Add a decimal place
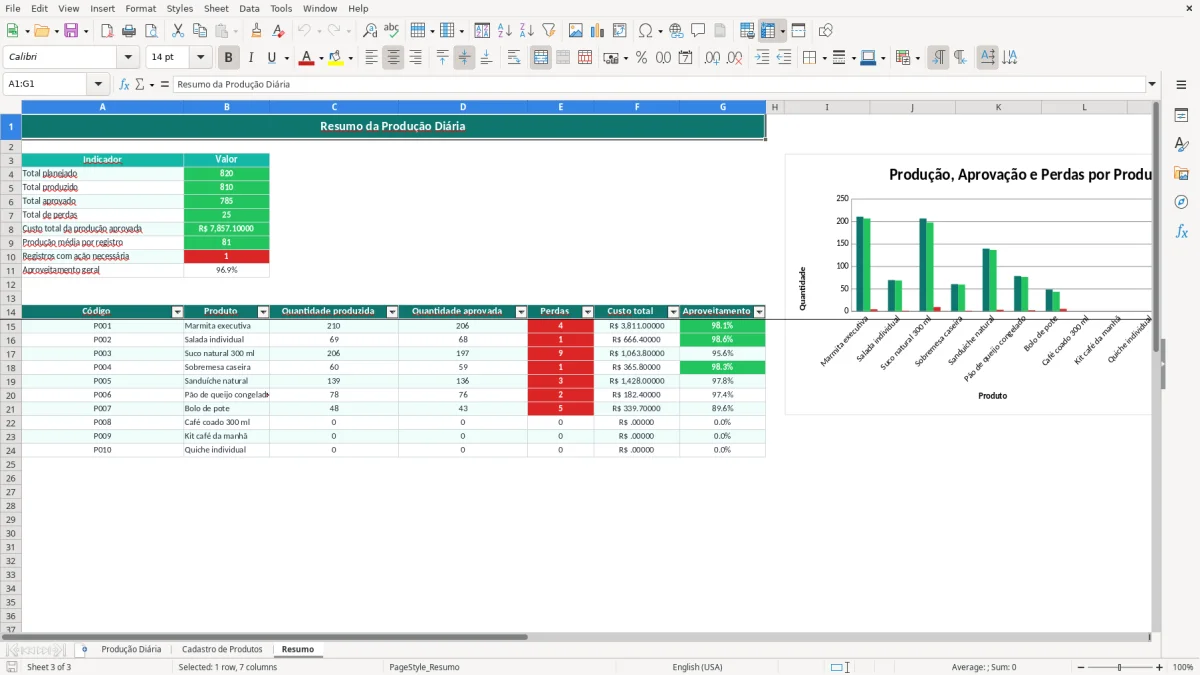The image size is (1200, 675). click(712, 58)
